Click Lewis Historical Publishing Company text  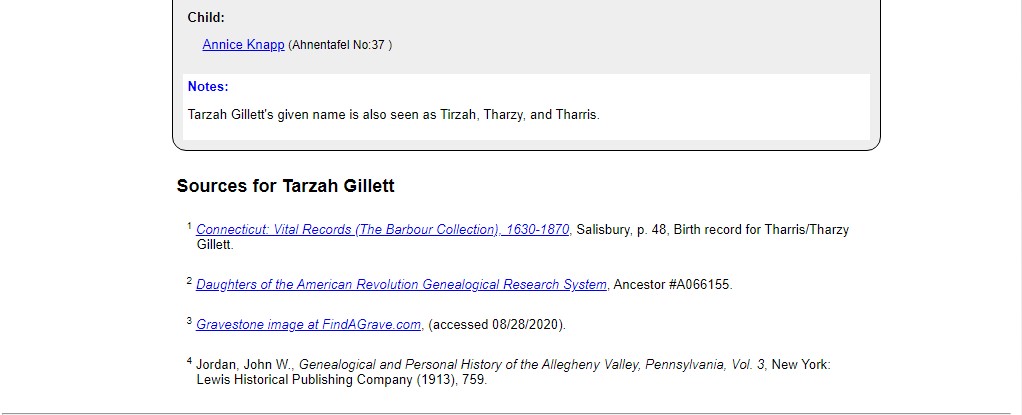pyautogui.click(x=304, y=379)
